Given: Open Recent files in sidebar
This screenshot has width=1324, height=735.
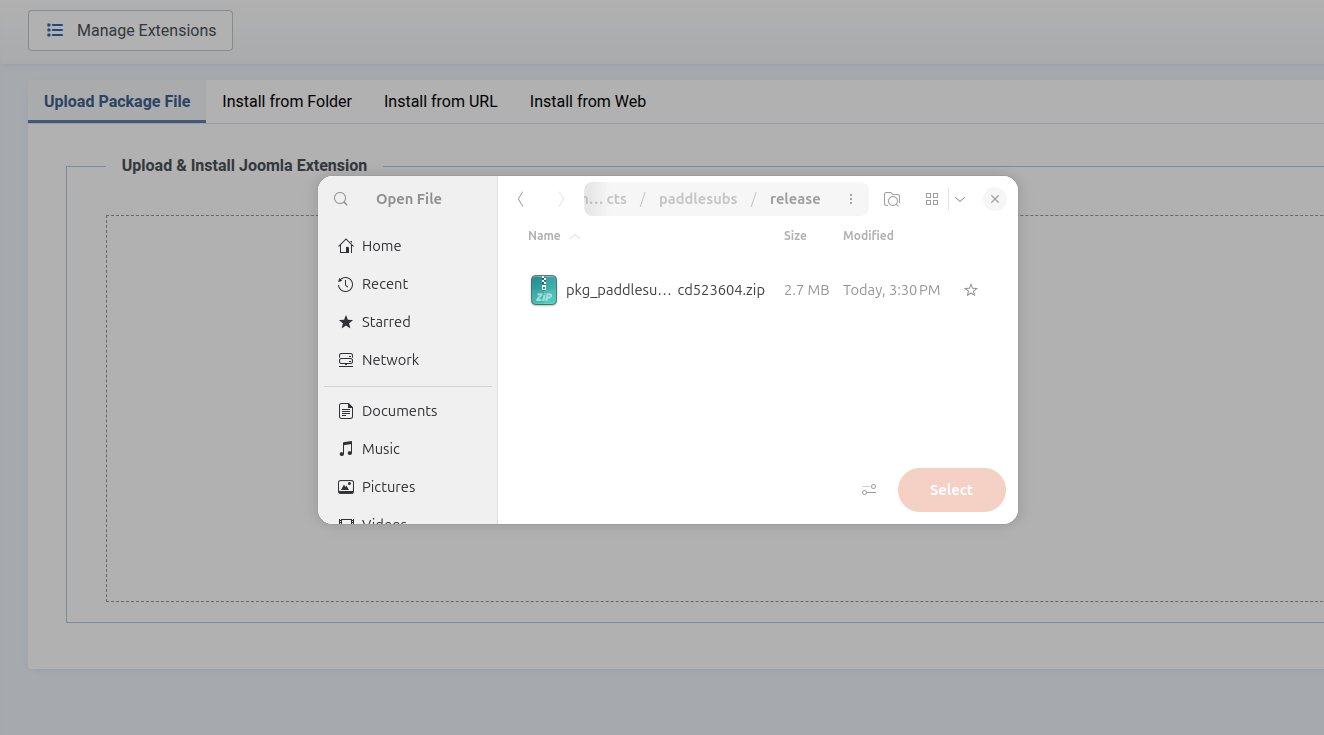Looking at the screenshot, I should point(408,284).
